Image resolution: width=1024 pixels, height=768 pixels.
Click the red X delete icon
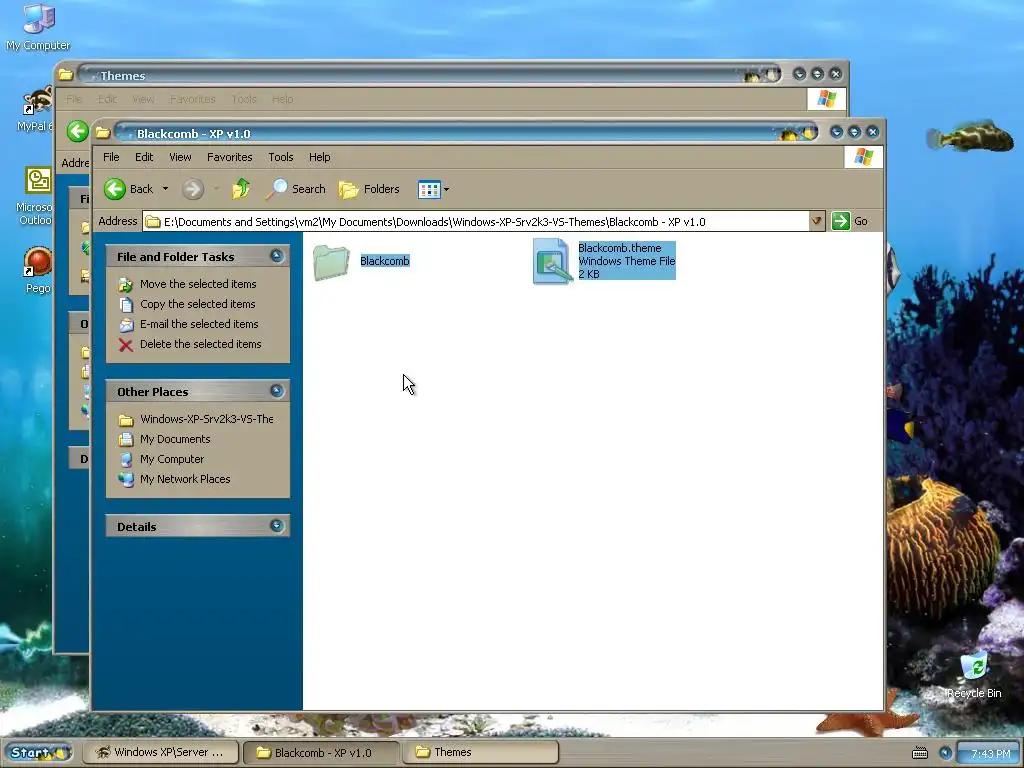(126, 345)
